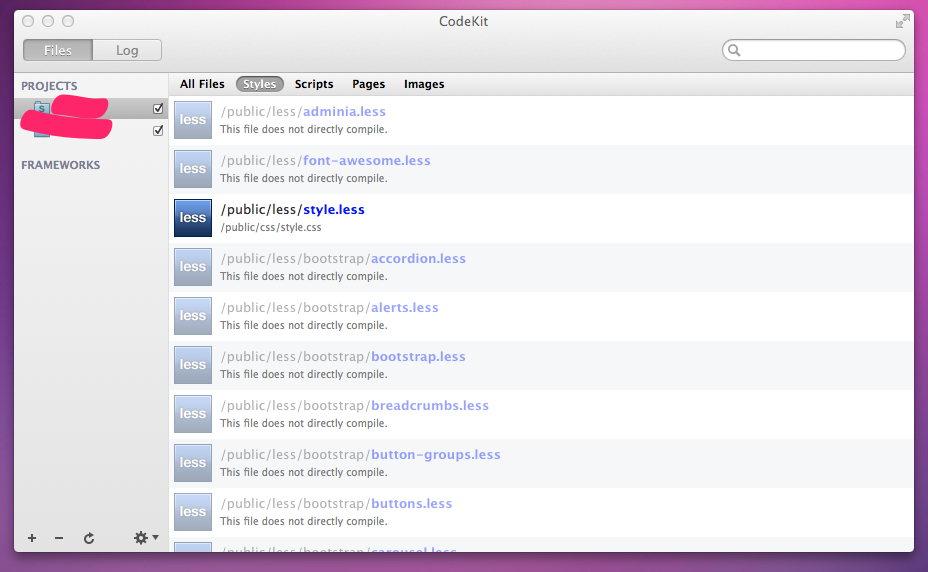
Task: Select the bootstrap.less file name
Action: click(418, 356)
